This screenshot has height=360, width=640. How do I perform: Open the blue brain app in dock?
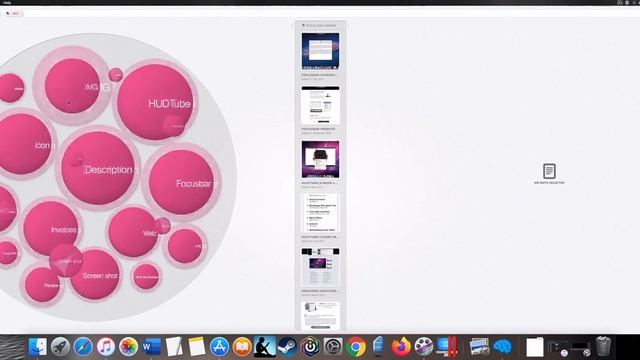click(502, 347)
